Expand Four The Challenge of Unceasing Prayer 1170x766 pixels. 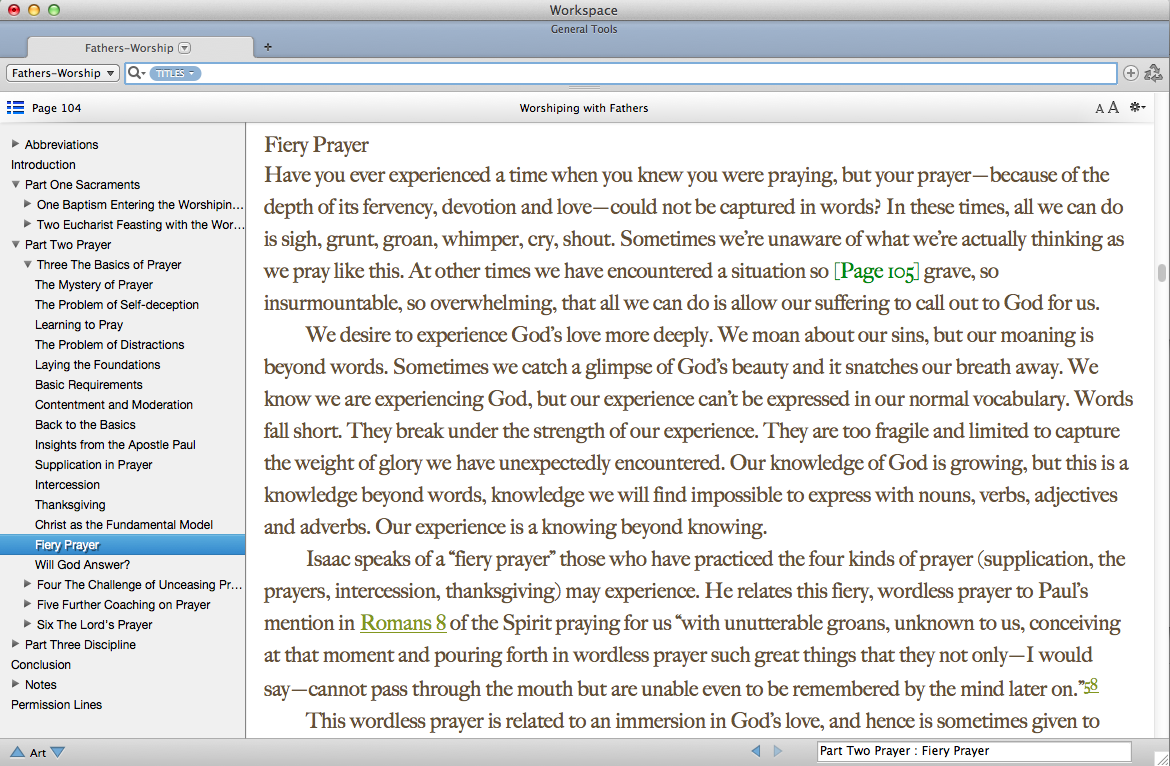(x=28, y=584)
